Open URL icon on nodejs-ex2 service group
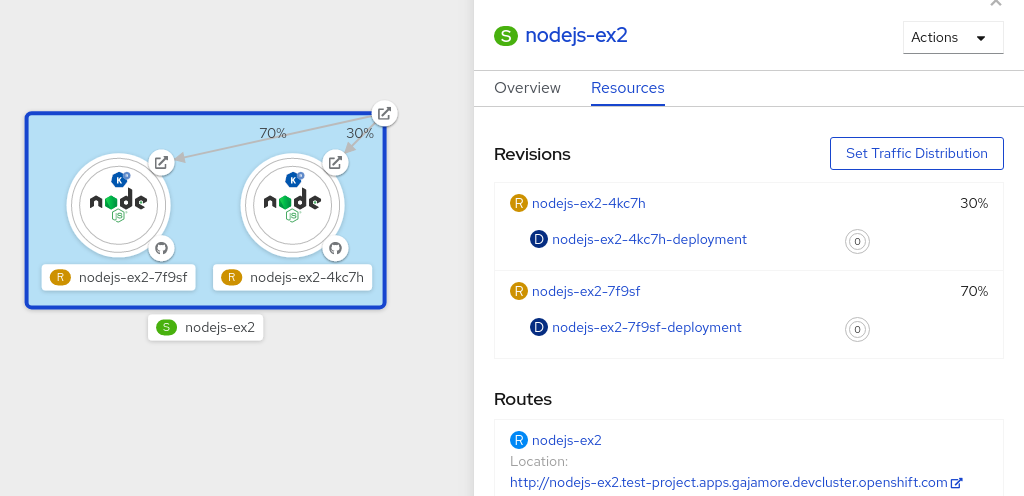This screenshot has width=1024, height=496. point(384,113)
